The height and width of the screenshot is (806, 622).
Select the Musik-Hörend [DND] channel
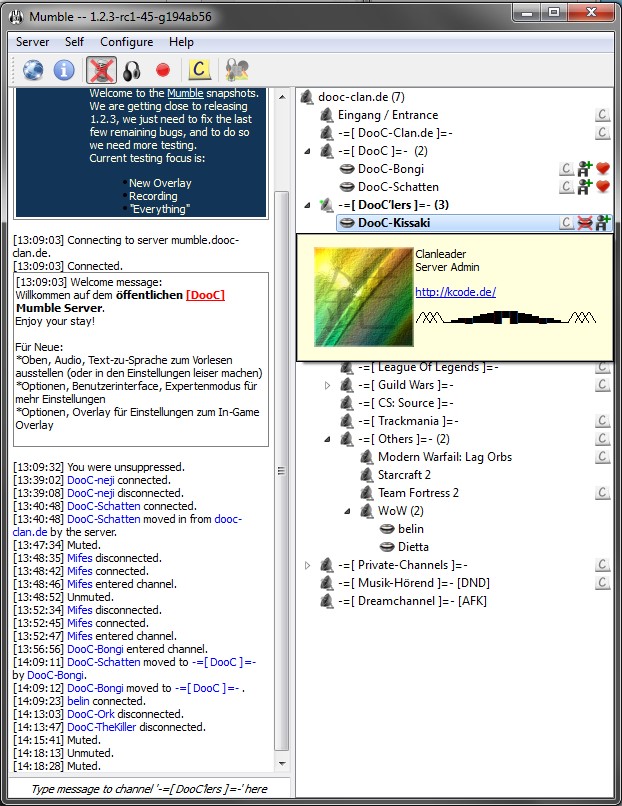[x=414, y=583]
